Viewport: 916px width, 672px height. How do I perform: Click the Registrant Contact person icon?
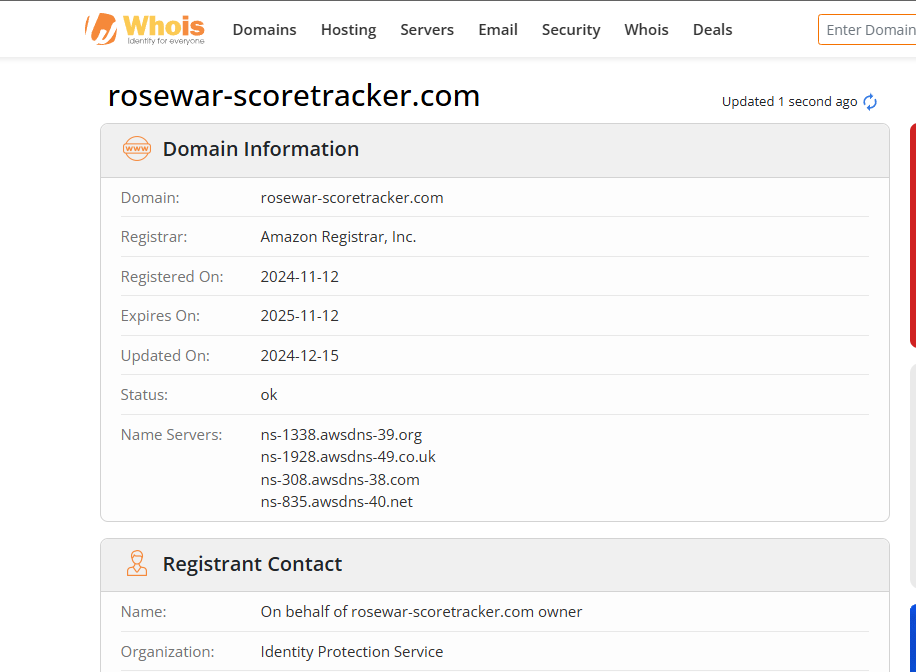click(137, 563)
